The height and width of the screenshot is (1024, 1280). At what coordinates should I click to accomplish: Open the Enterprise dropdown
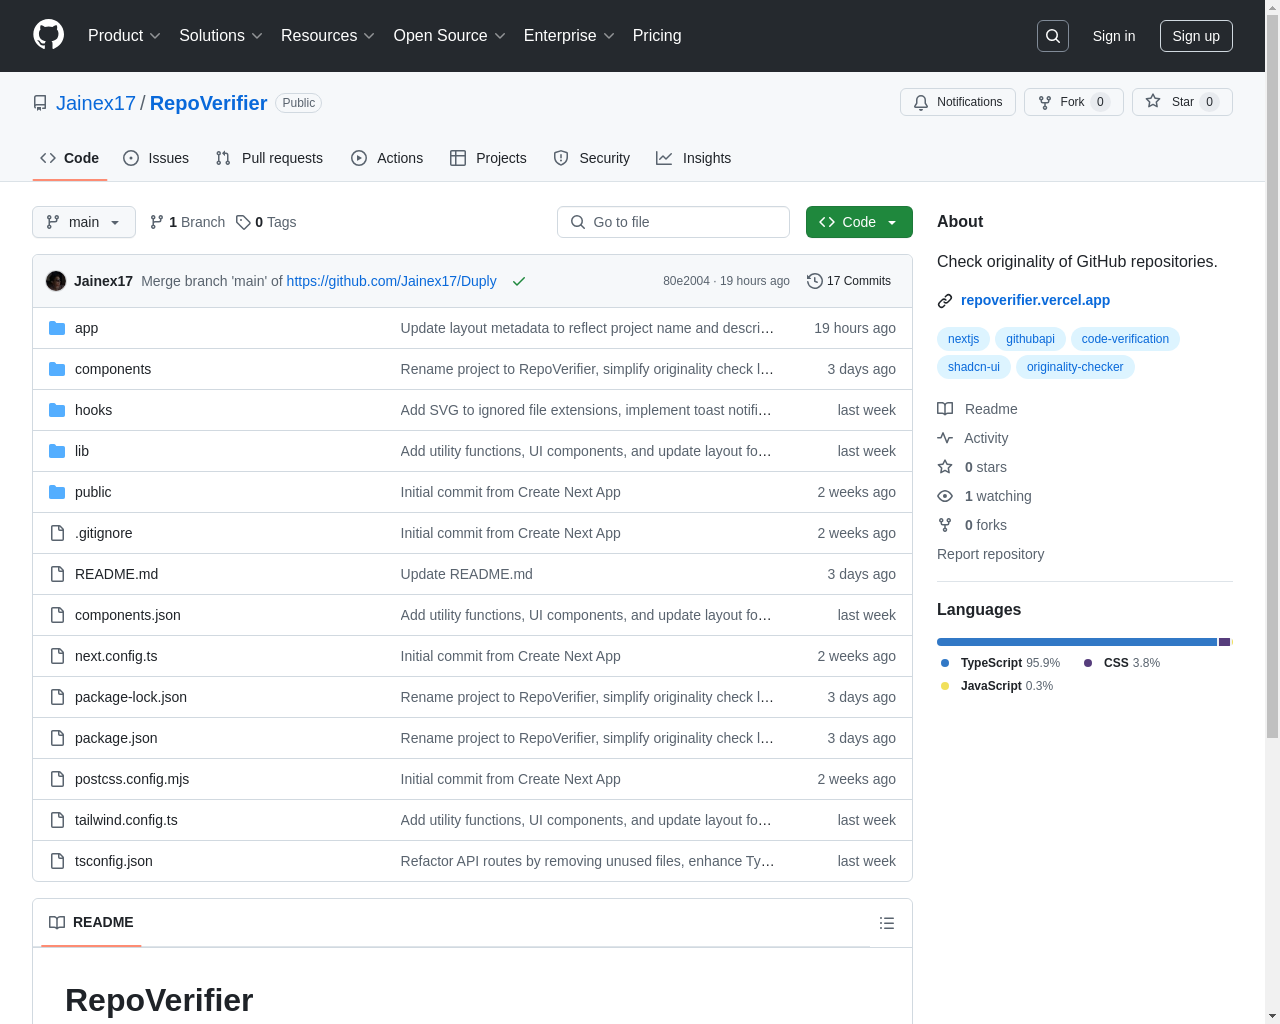[x=569, y=36]
